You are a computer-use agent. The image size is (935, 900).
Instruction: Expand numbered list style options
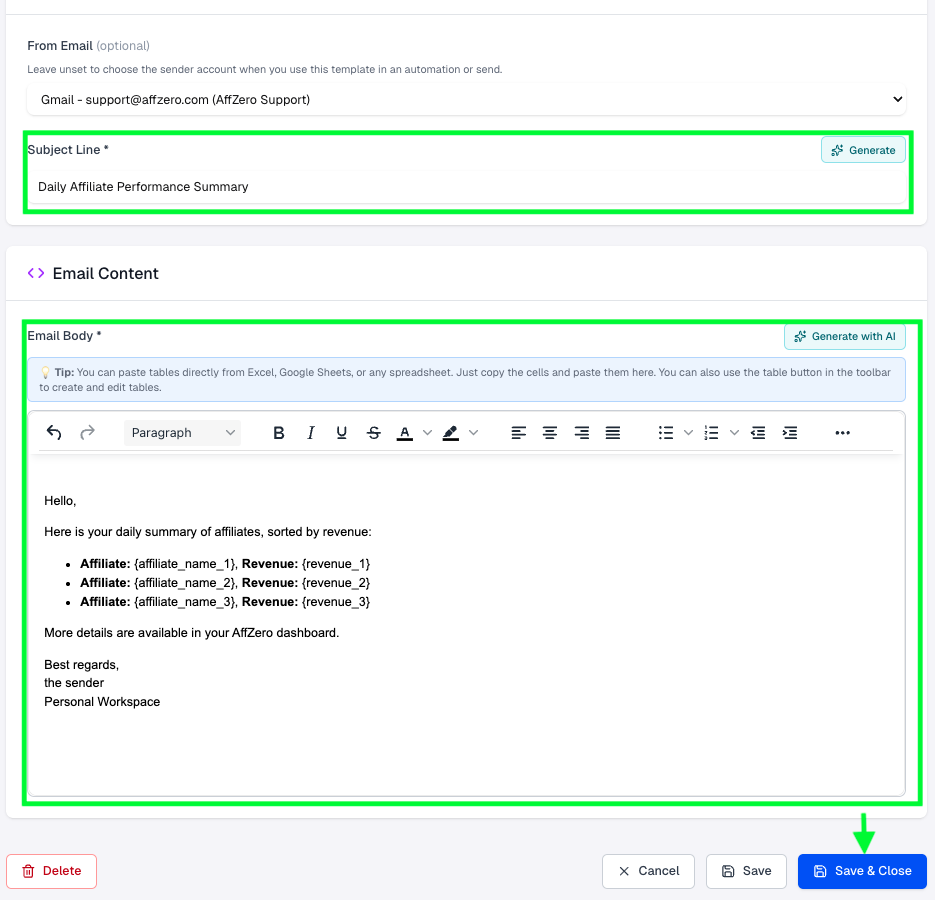point(735,432)
